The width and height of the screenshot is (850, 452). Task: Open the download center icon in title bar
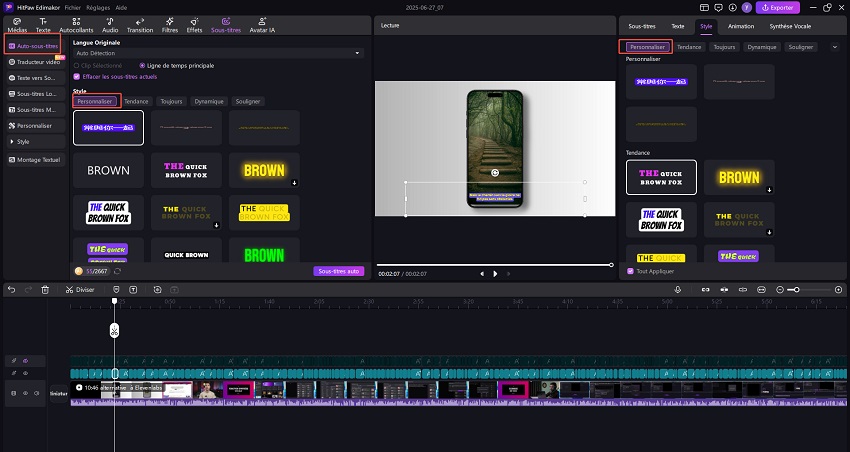click(x=732, y=8)
